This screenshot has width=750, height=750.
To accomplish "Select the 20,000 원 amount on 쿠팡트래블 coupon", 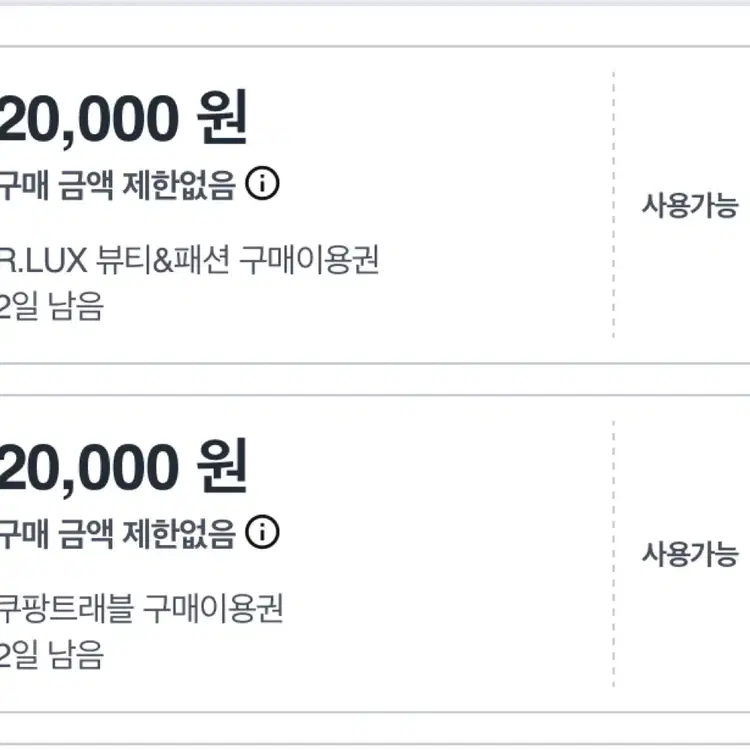I will tap(123, 468).
